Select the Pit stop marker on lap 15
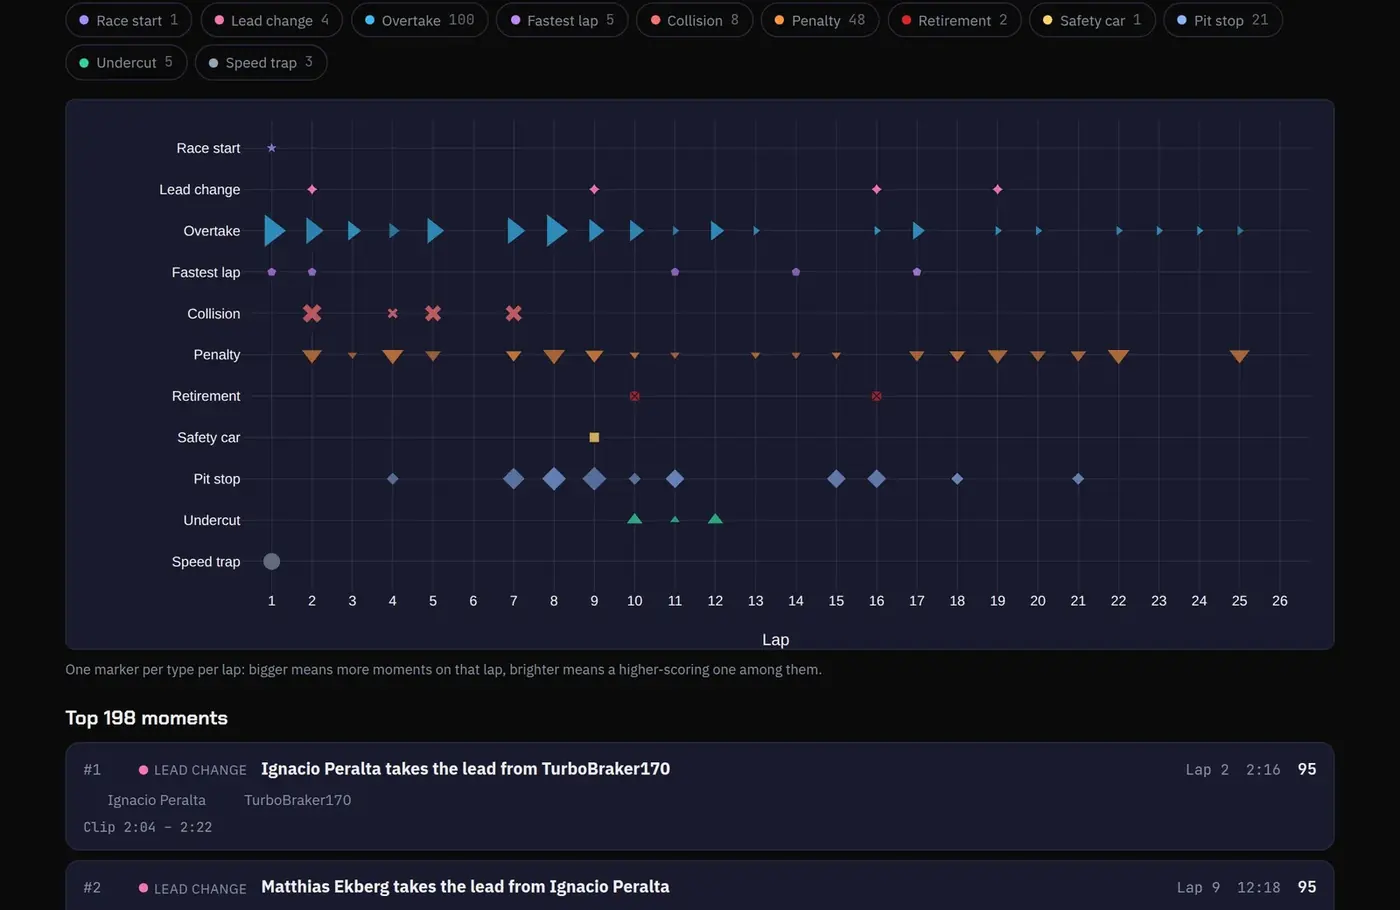The width and height of the screenshot is (1400, 910). [836, 479]
